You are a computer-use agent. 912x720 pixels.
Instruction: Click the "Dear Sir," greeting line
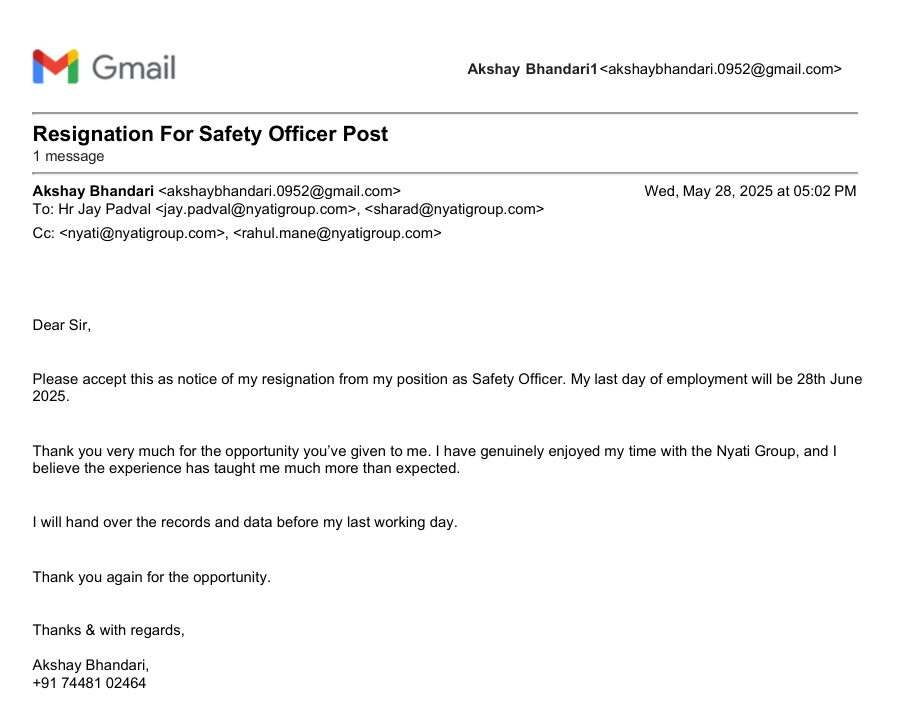point(62,325)
